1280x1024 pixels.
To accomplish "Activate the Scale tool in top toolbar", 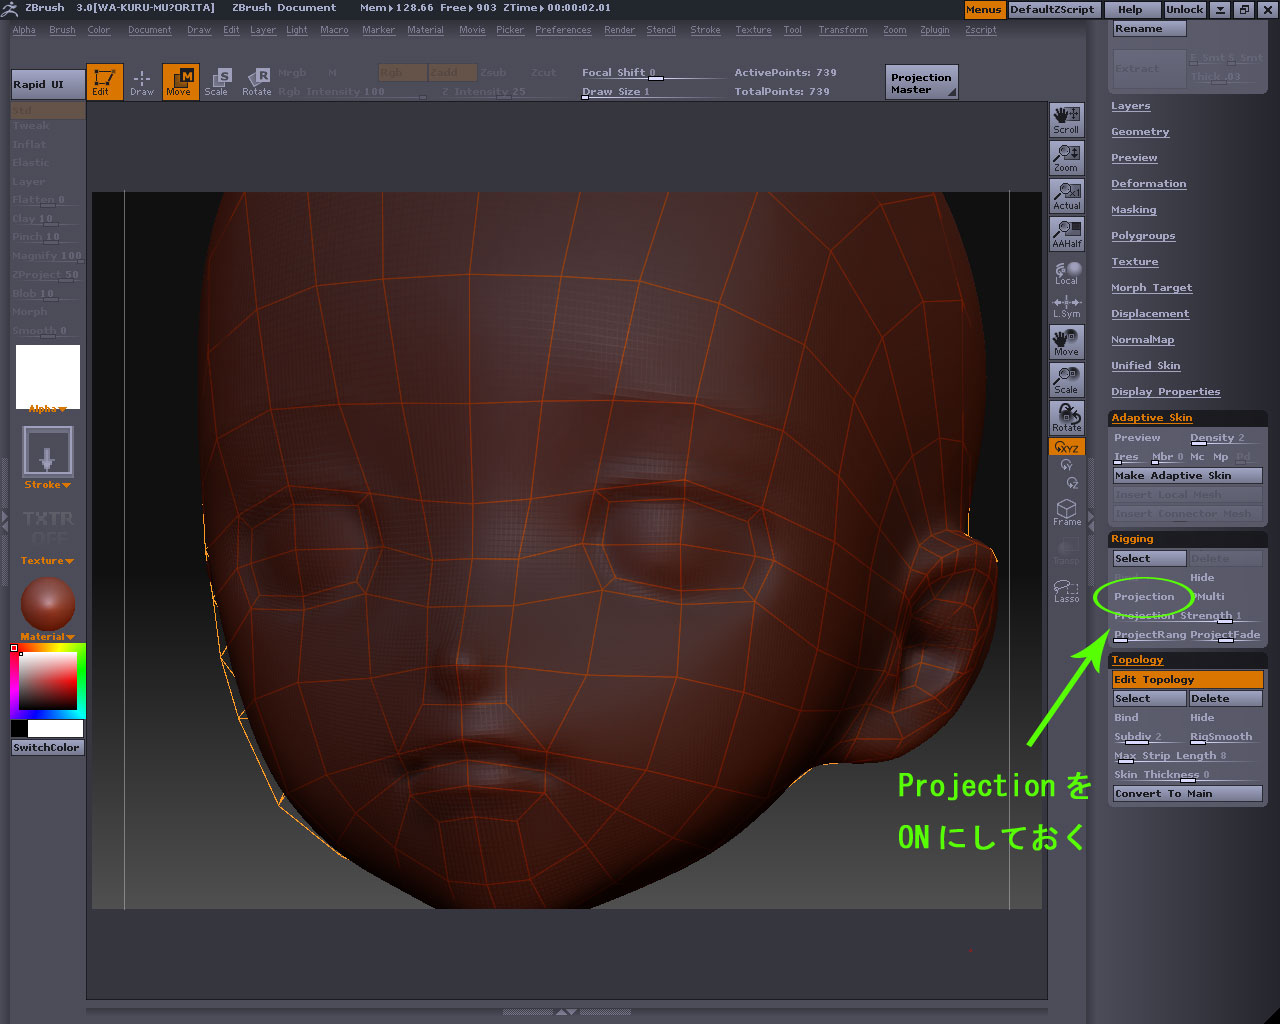I will coord(217,82).
